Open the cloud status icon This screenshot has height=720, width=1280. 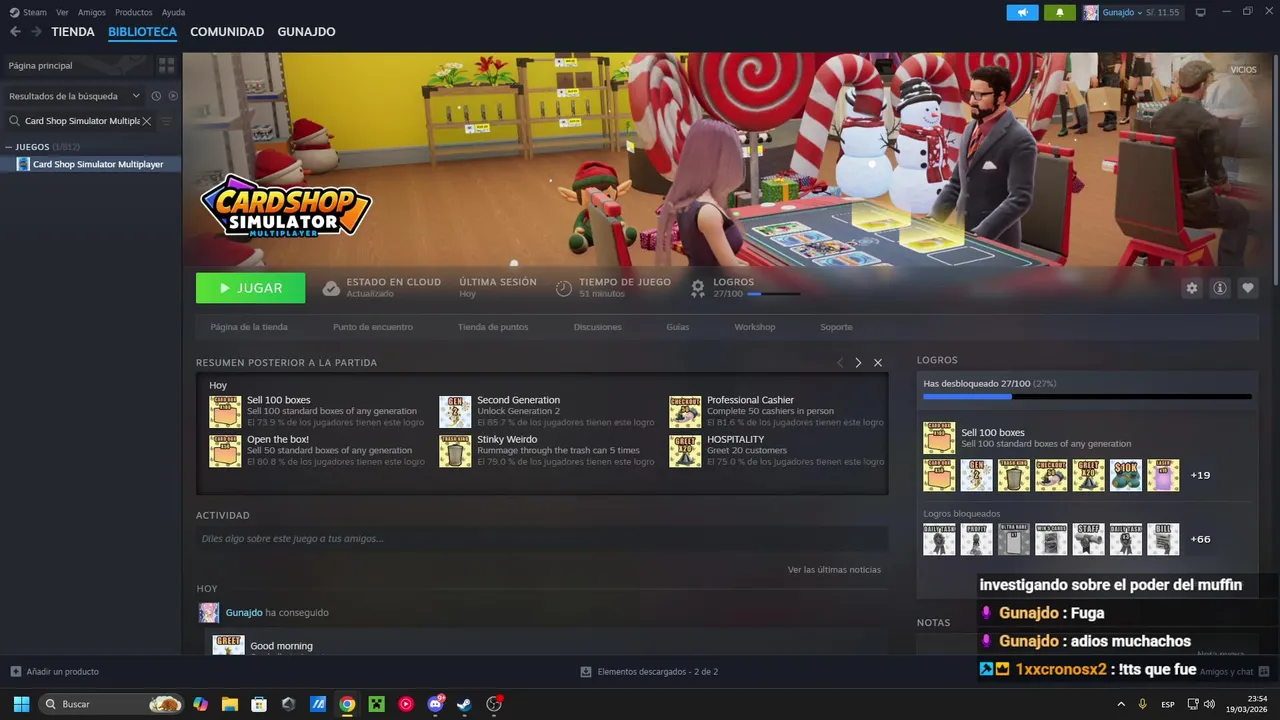[x=331, y=288]
